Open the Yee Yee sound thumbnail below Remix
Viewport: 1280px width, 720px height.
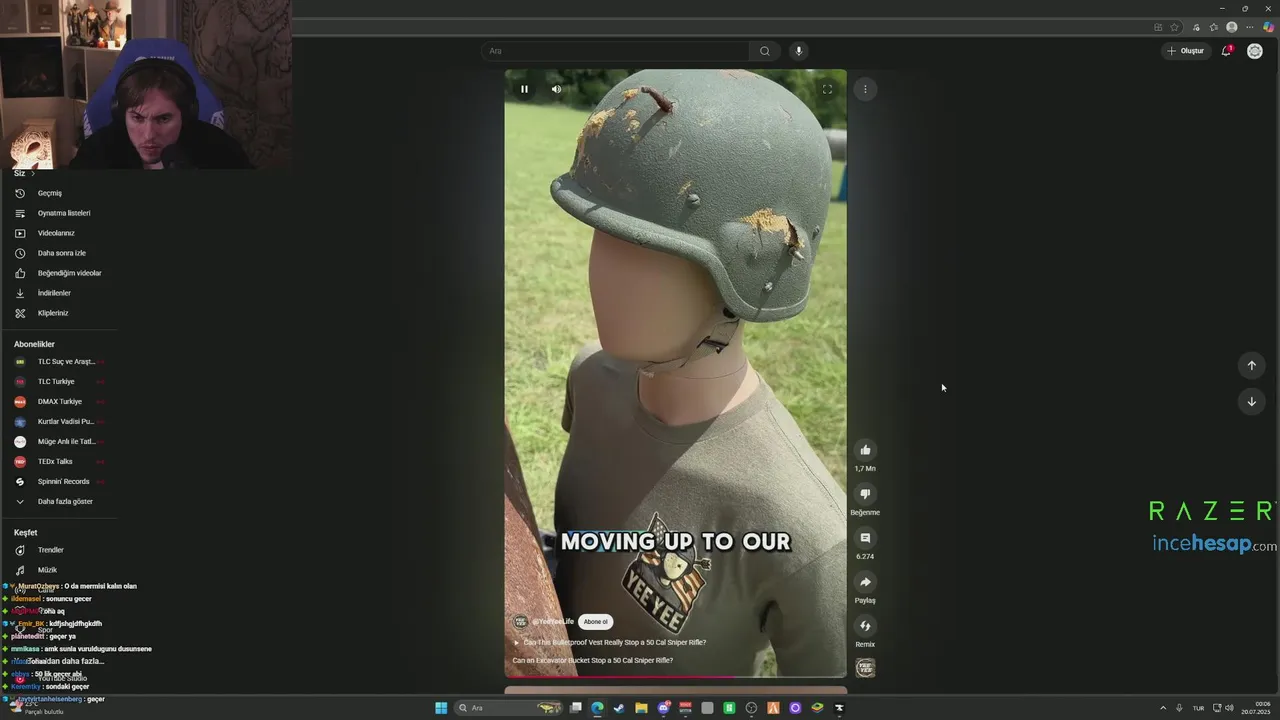[865, 668]
